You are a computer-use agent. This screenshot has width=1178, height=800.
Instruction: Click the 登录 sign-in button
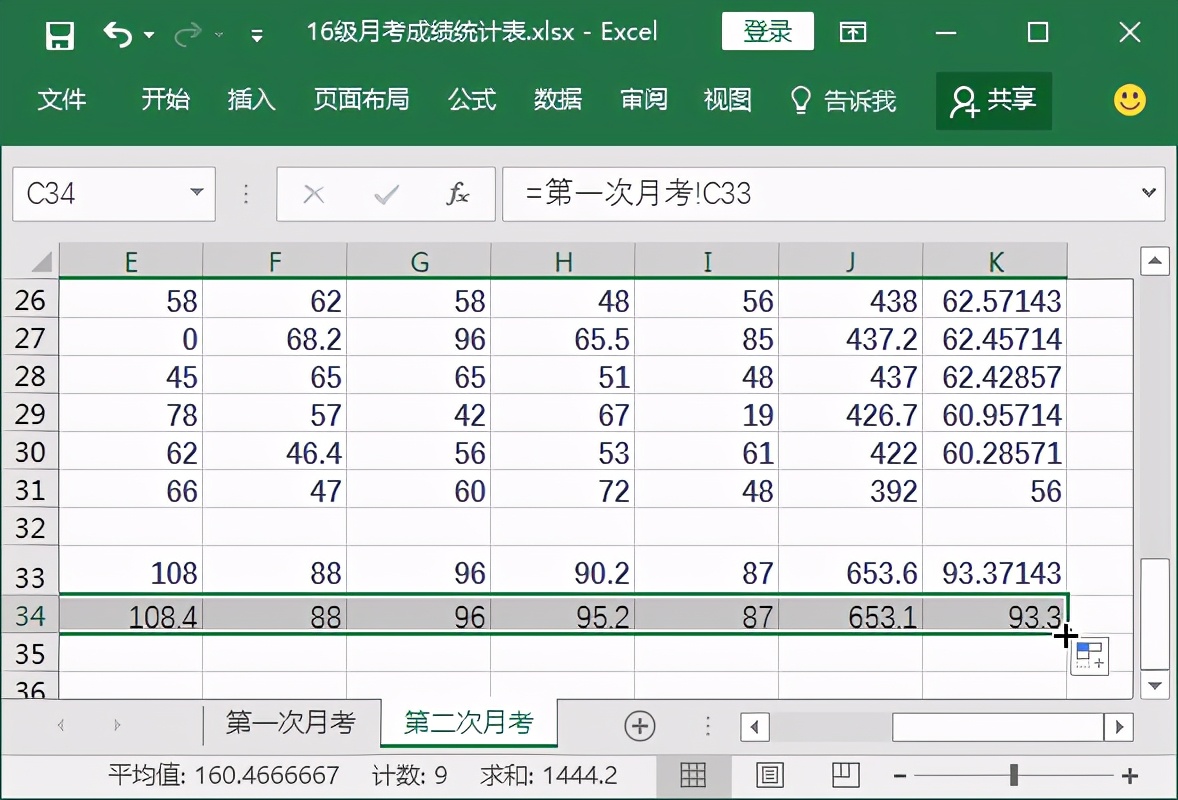tap(768, 32)
